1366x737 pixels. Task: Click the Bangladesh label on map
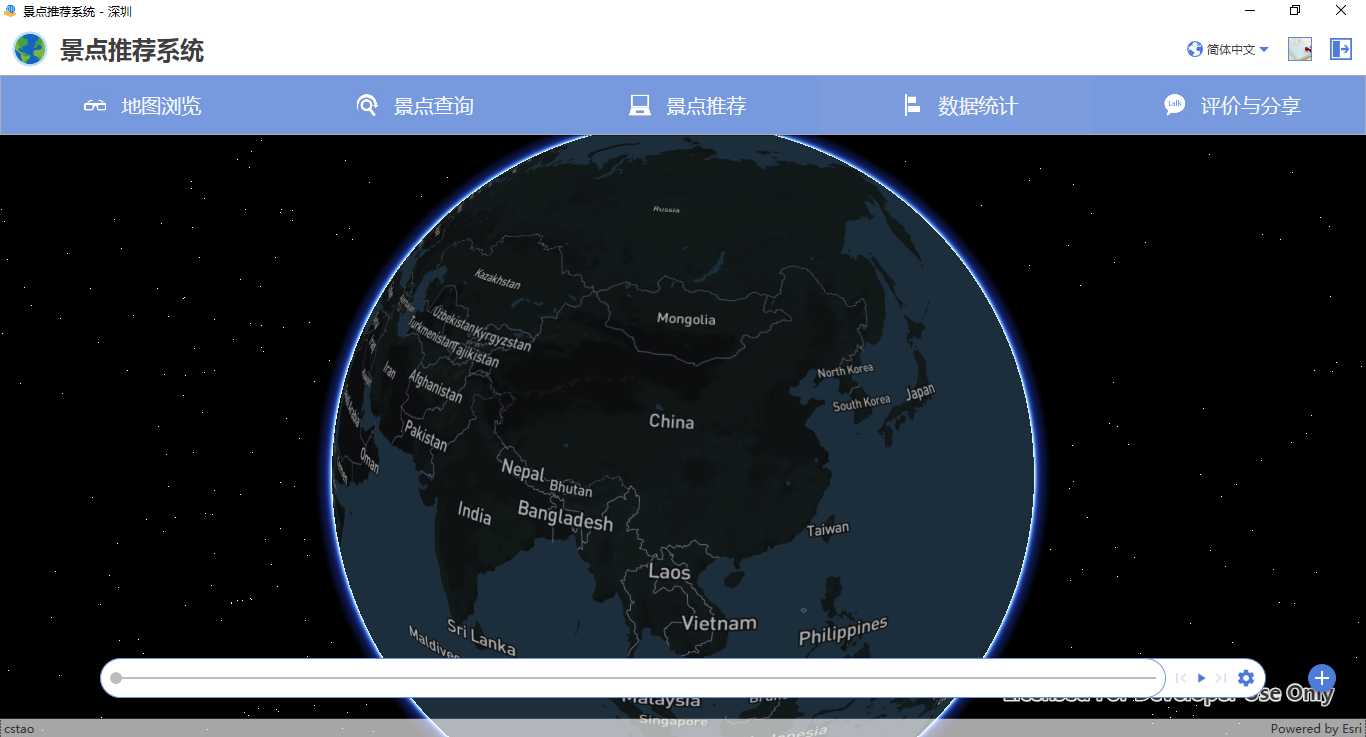[x=565, y=516]
